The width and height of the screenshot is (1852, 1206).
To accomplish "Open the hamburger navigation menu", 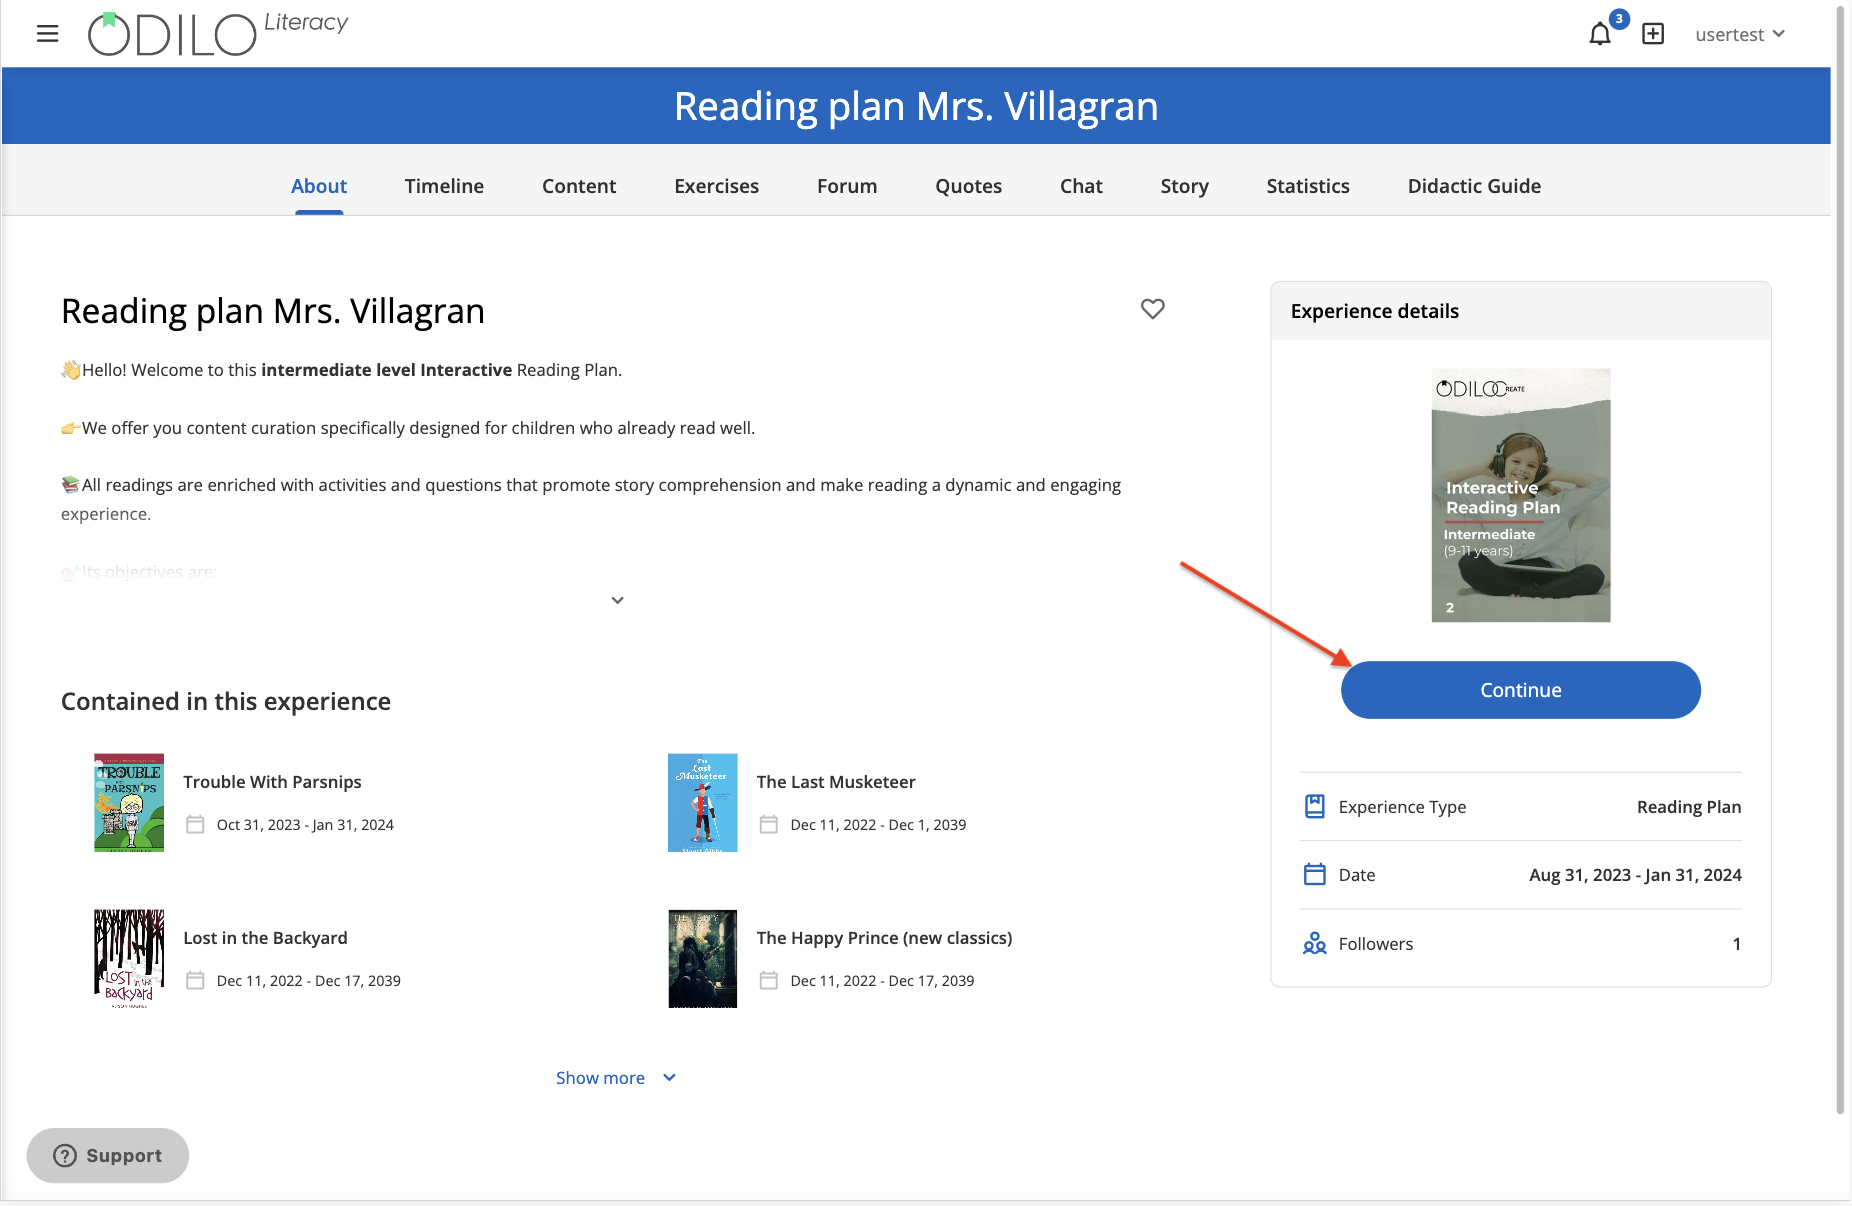I will coord(47,34).
